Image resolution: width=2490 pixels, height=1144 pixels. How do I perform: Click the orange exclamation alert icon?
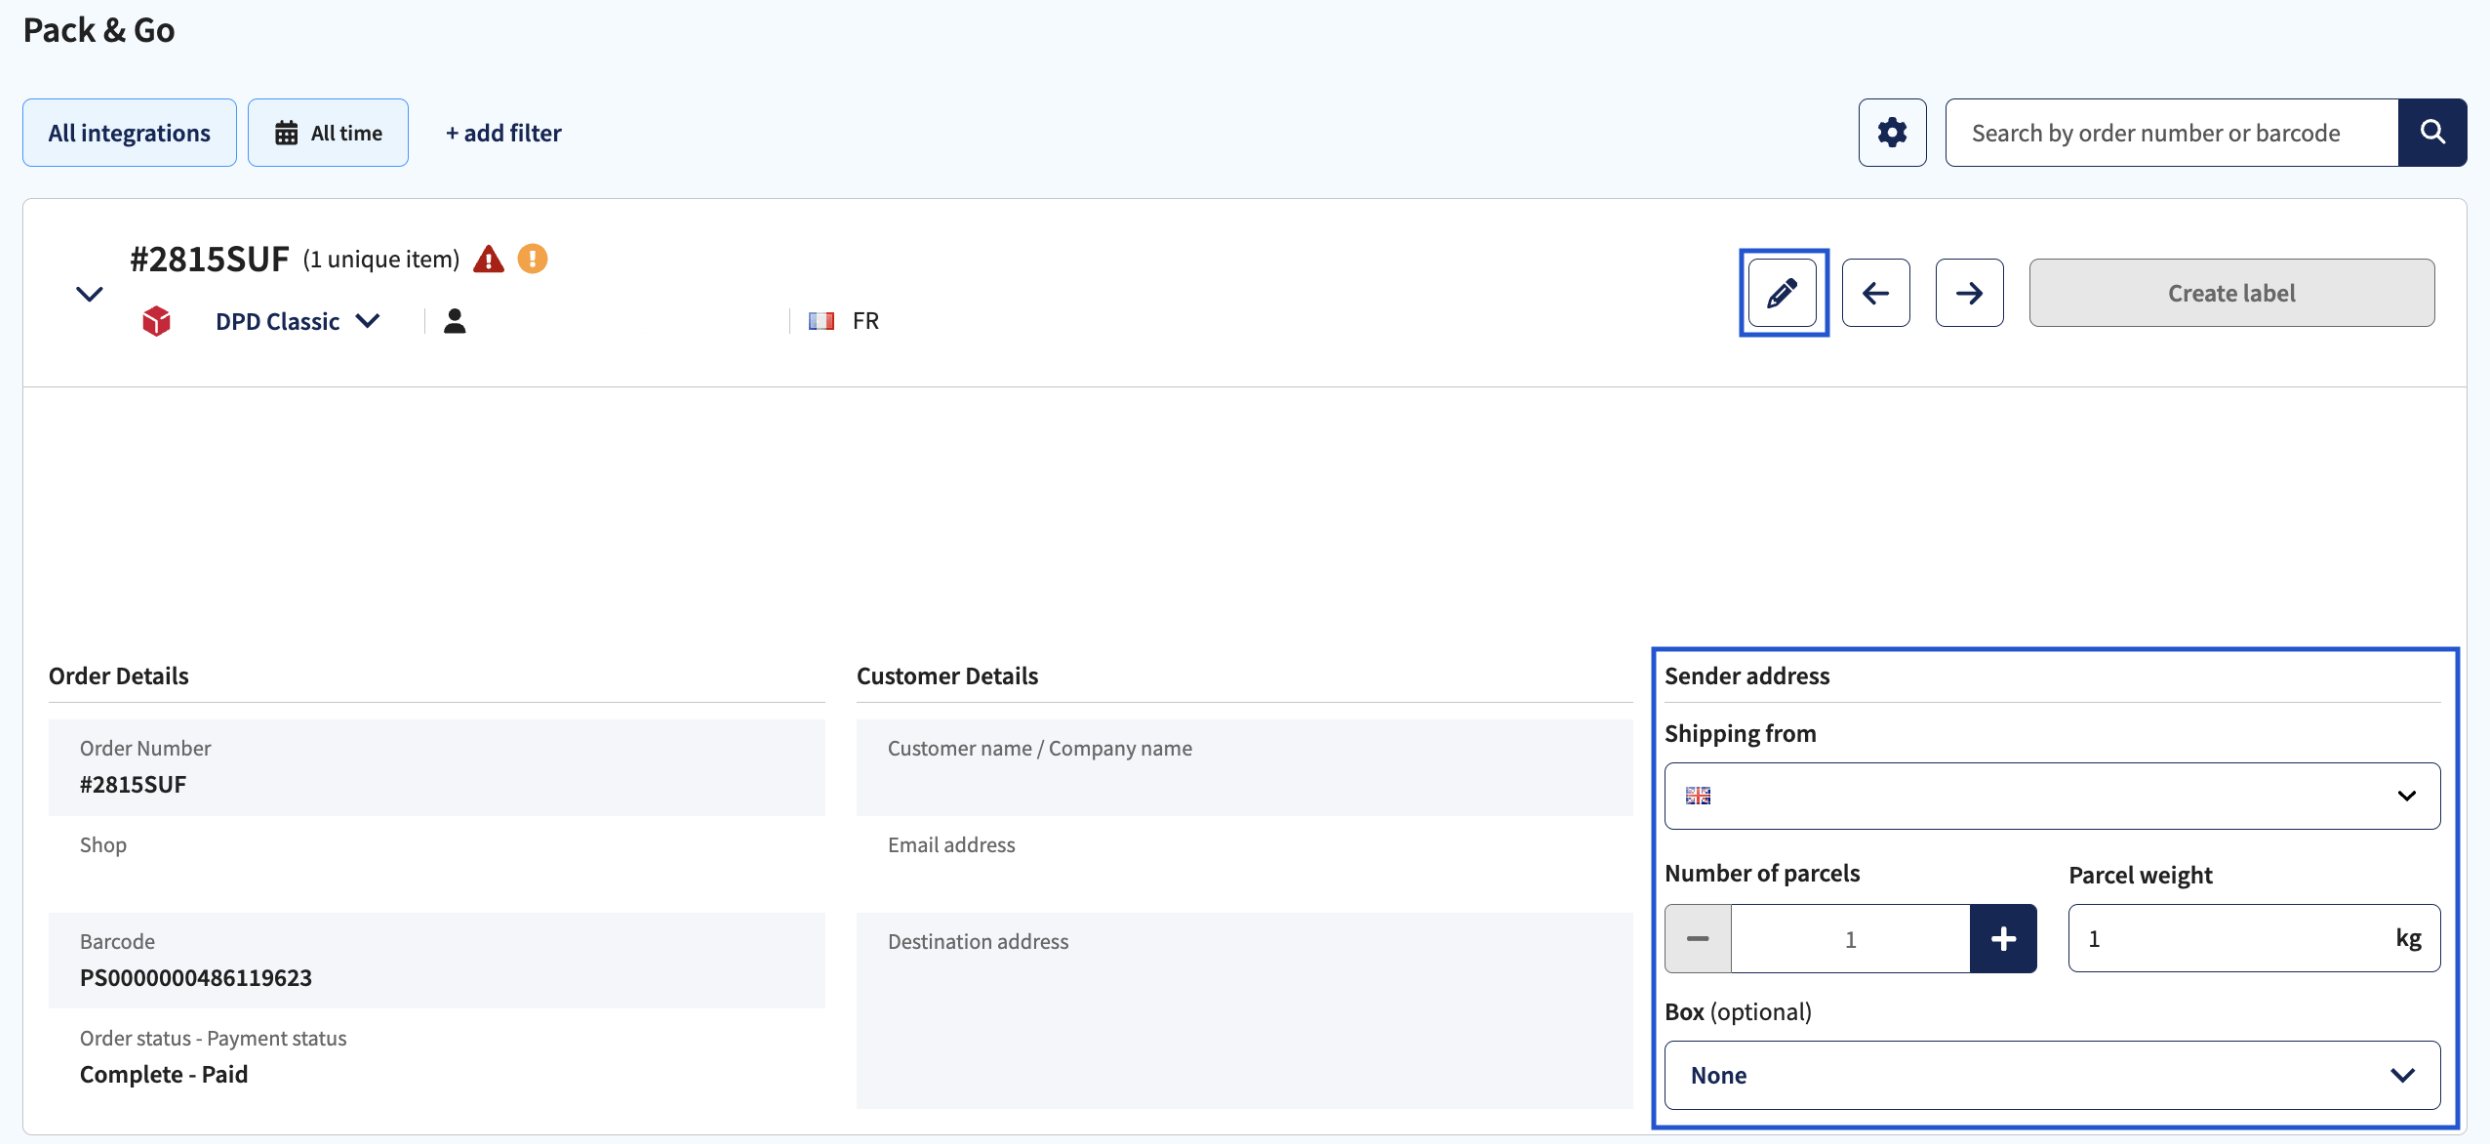point(533,259)
